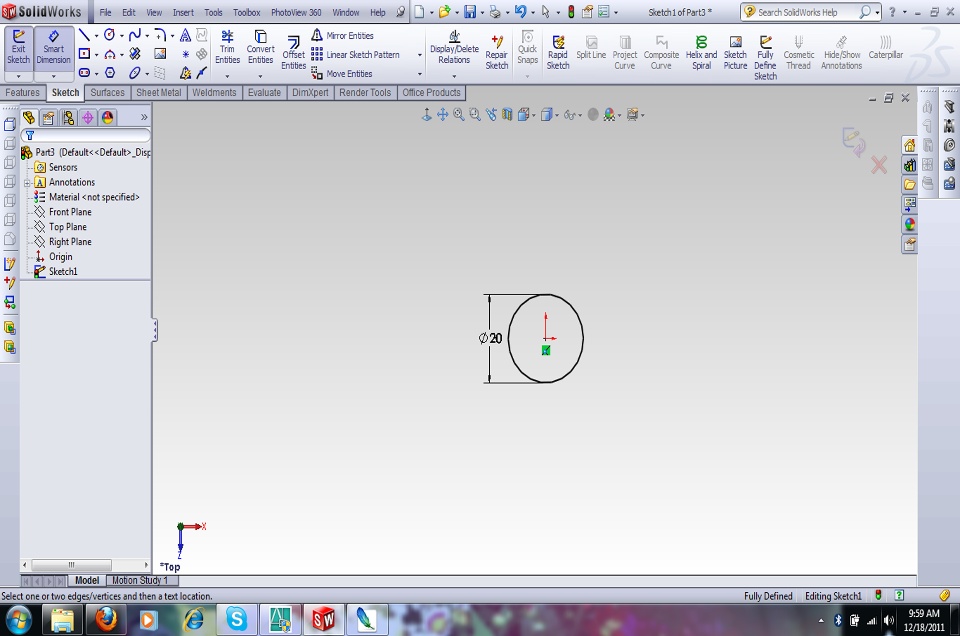Switch to the PropertyManager tab icon
This screenshot has width=960, height=636.
tap(48, 117)
